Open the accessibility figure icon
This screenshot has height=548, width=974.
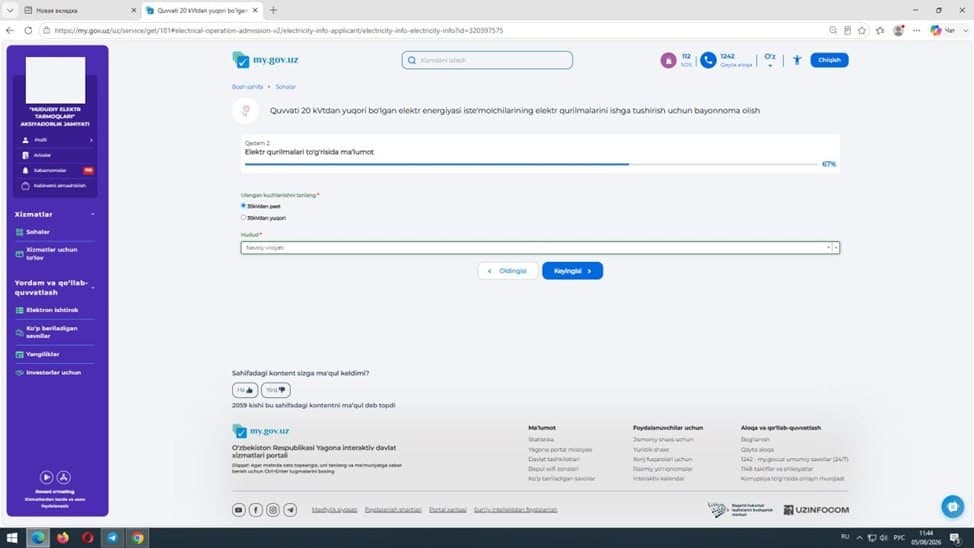click(x=797, y=60)
